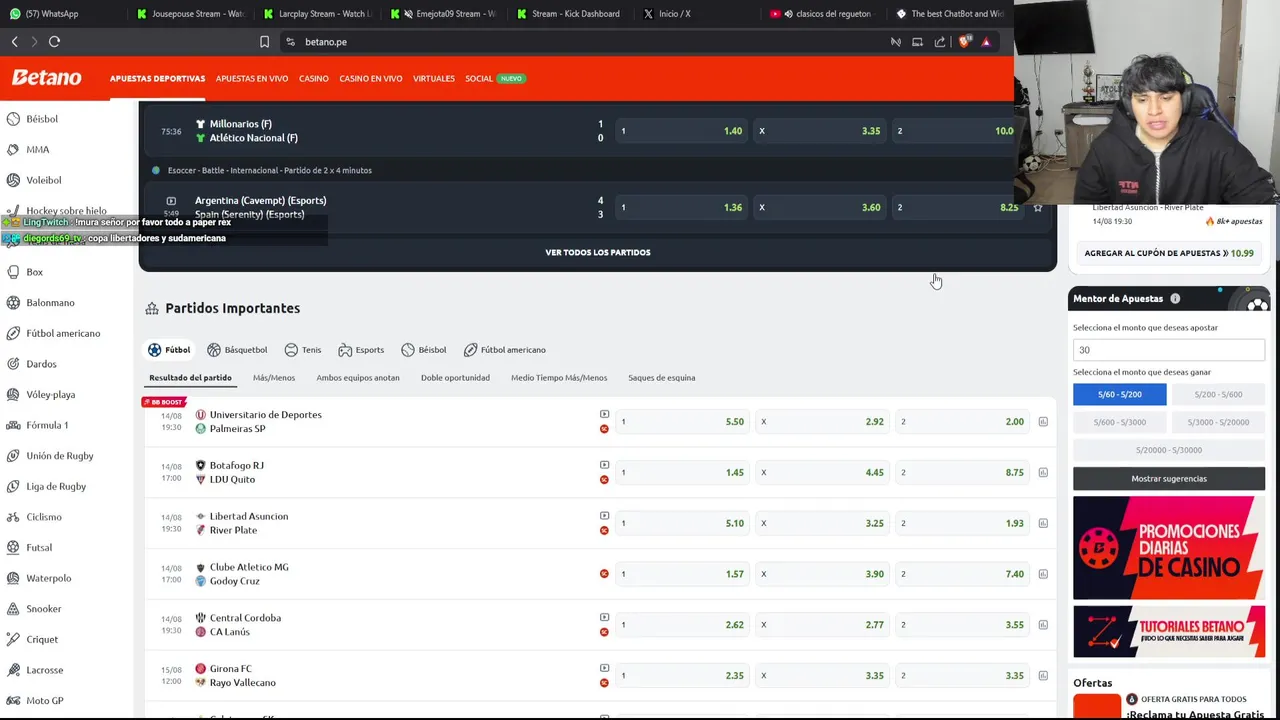Image resolution: width=1280 pixels, height=720 pixels.
Task: Click info icon next to Mentor de Apuestas
Action: click(x=1175, y=299)
